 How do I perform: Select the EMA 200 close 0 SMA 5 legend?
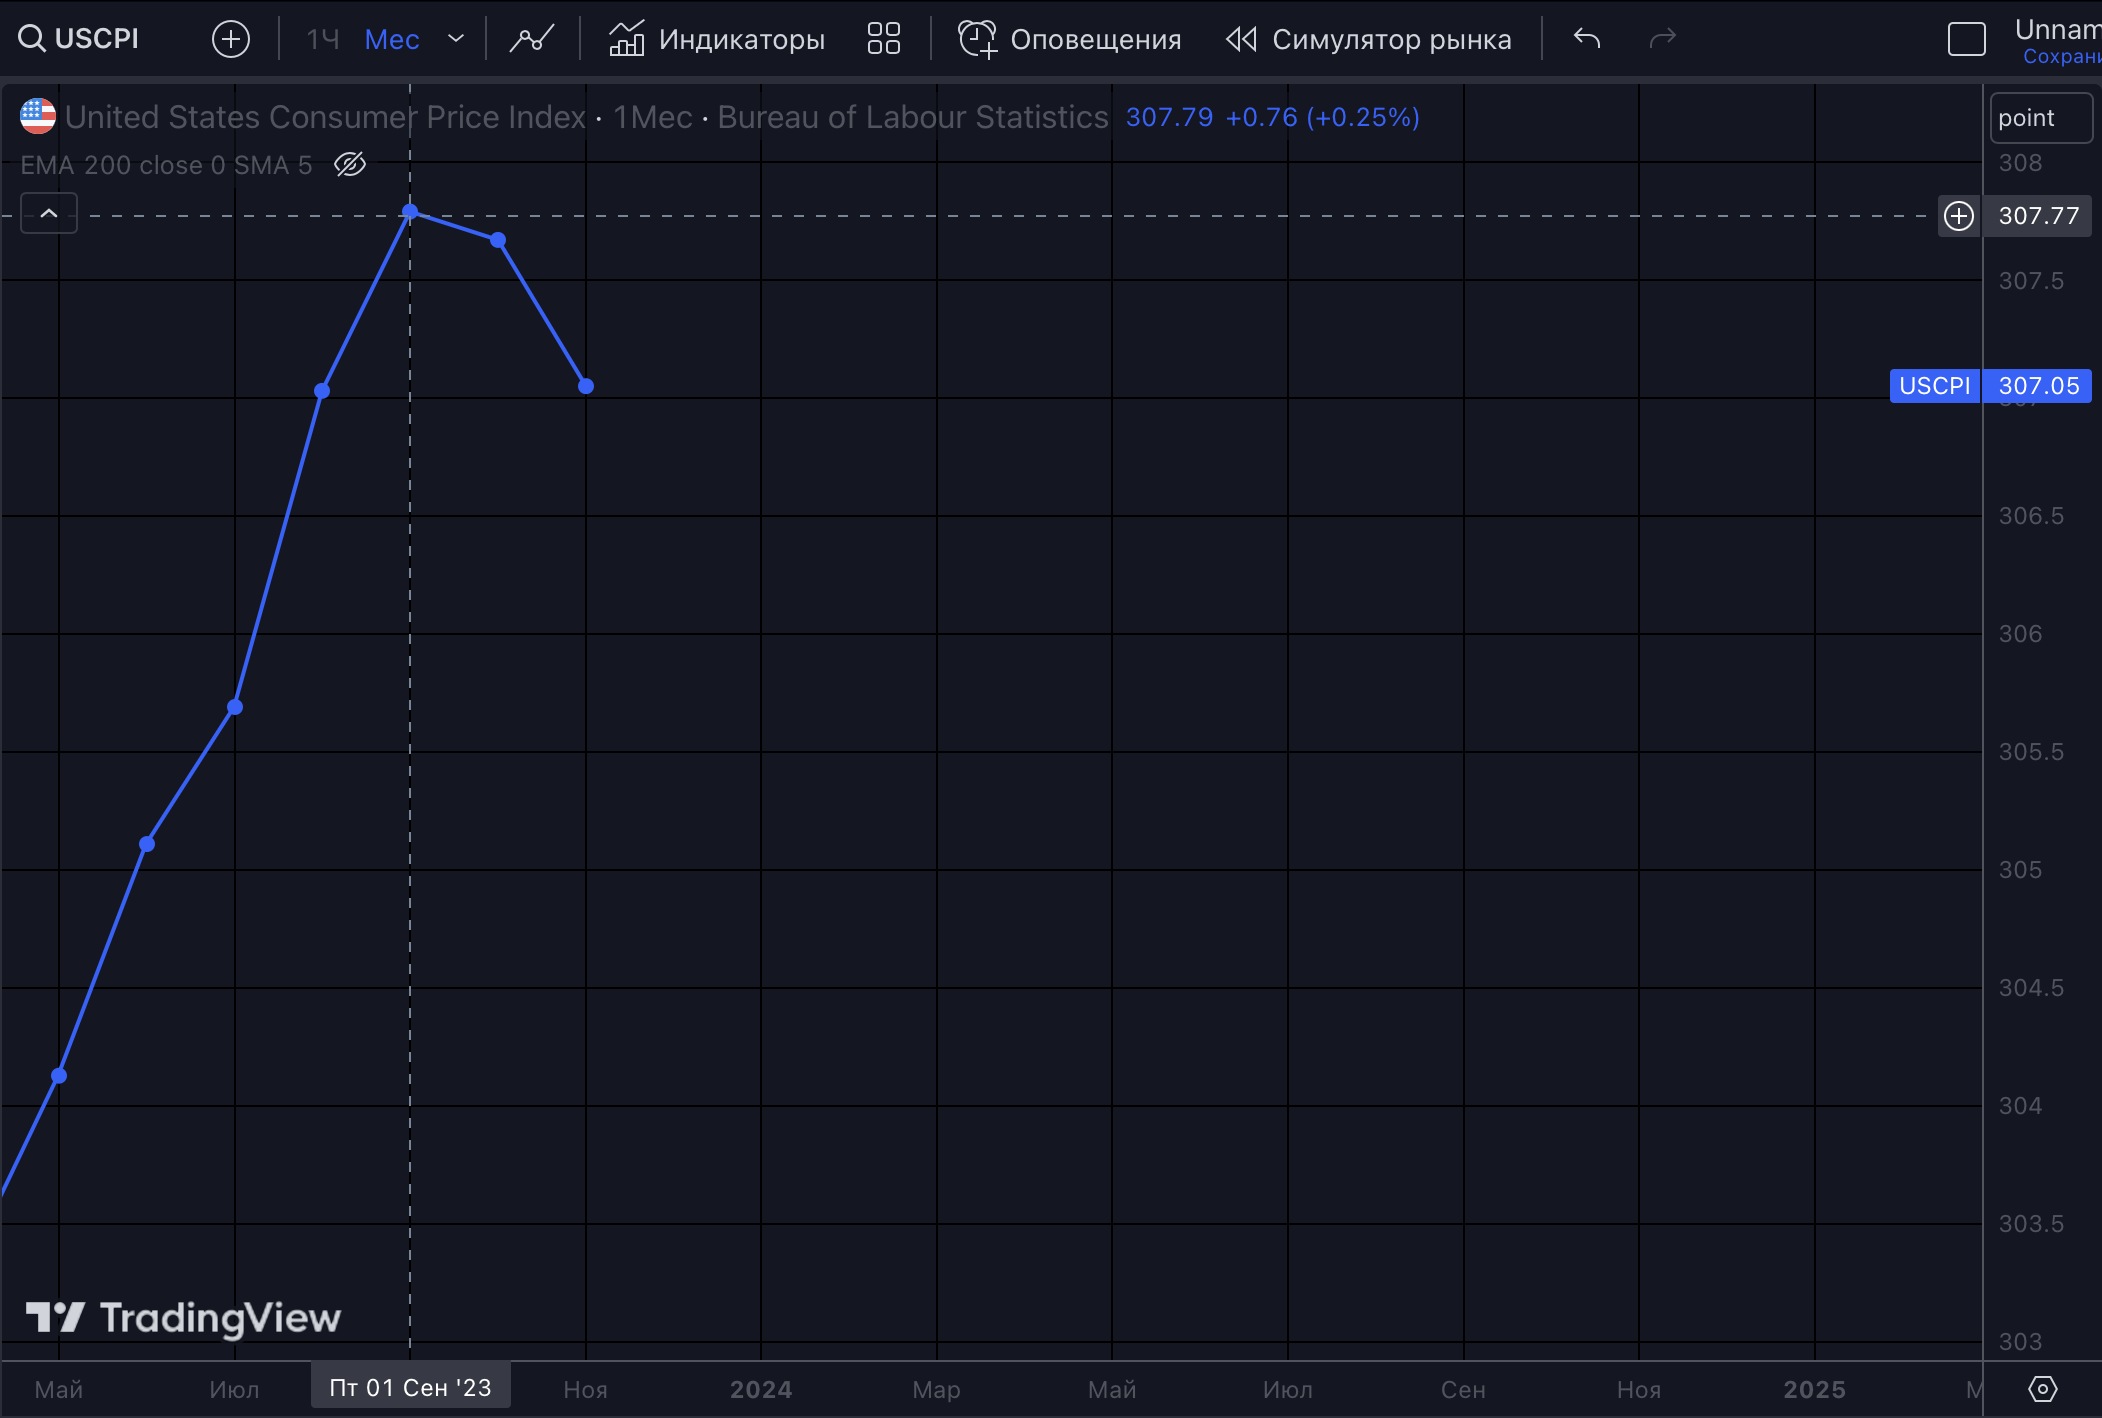[166, 165]
